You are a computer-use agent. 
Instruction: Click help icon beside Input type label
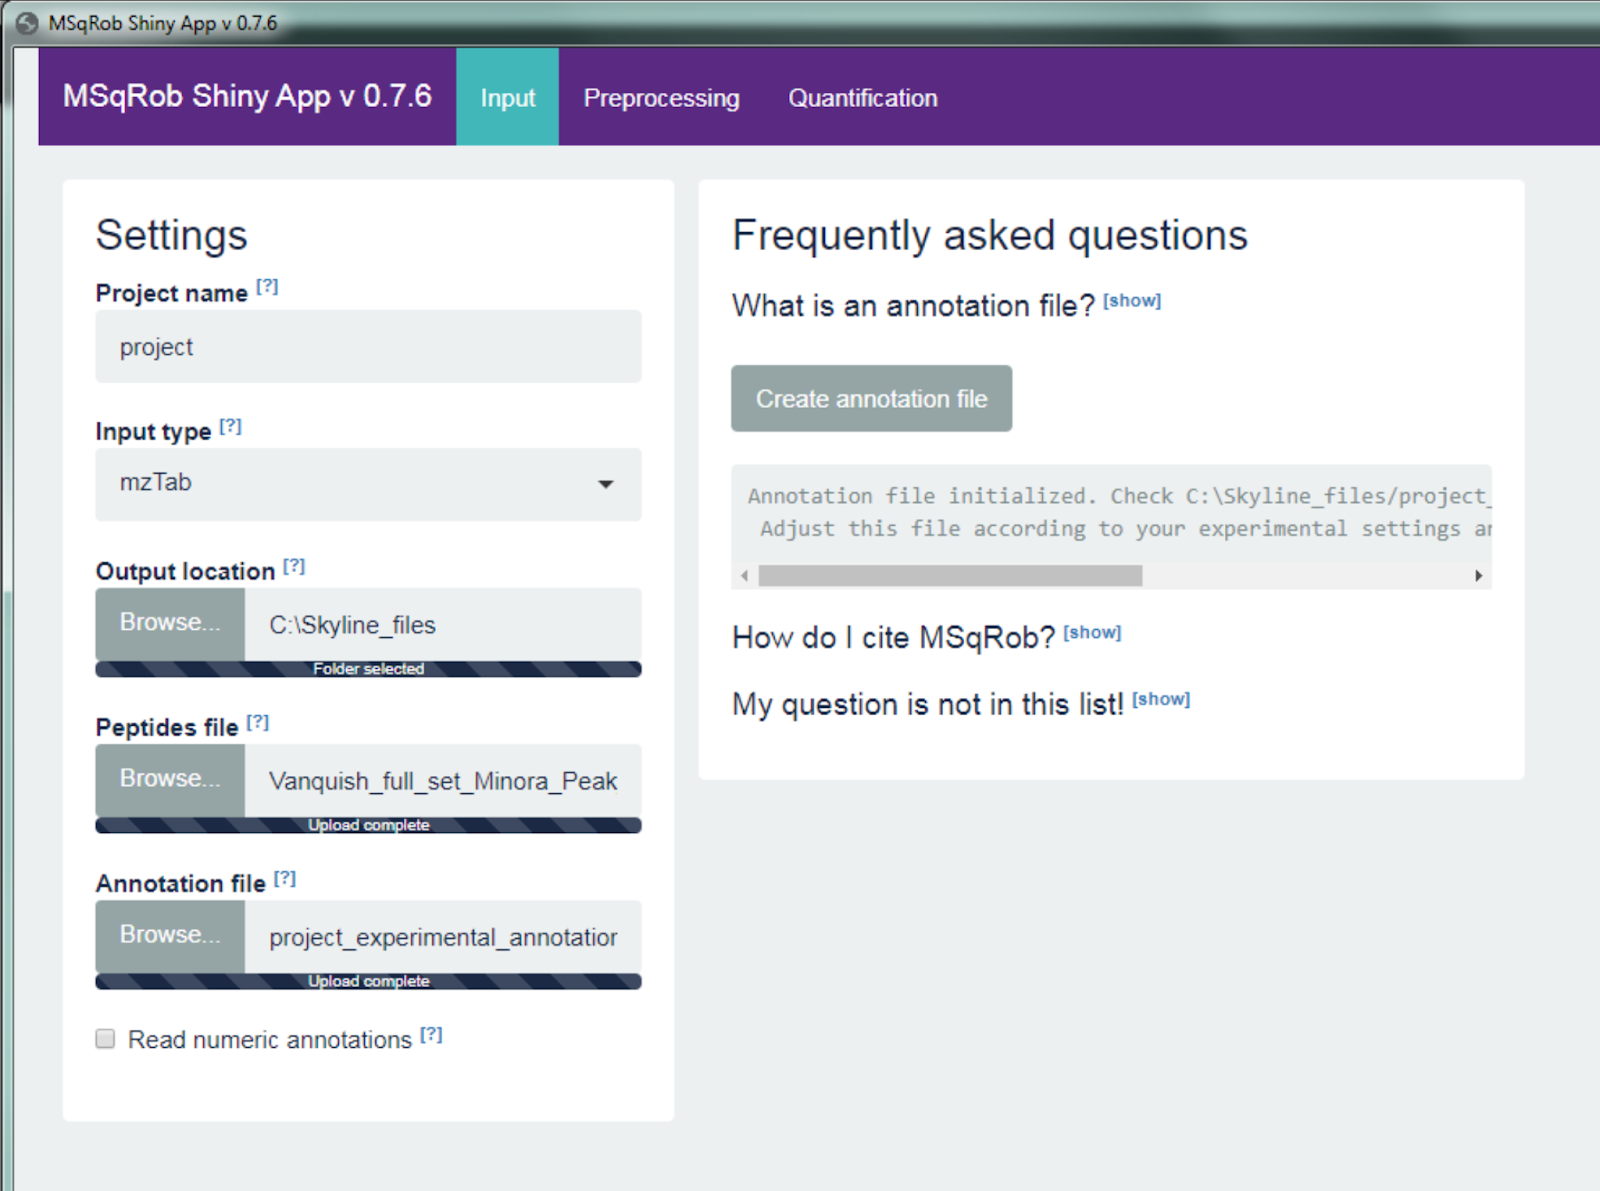(231, 426)
